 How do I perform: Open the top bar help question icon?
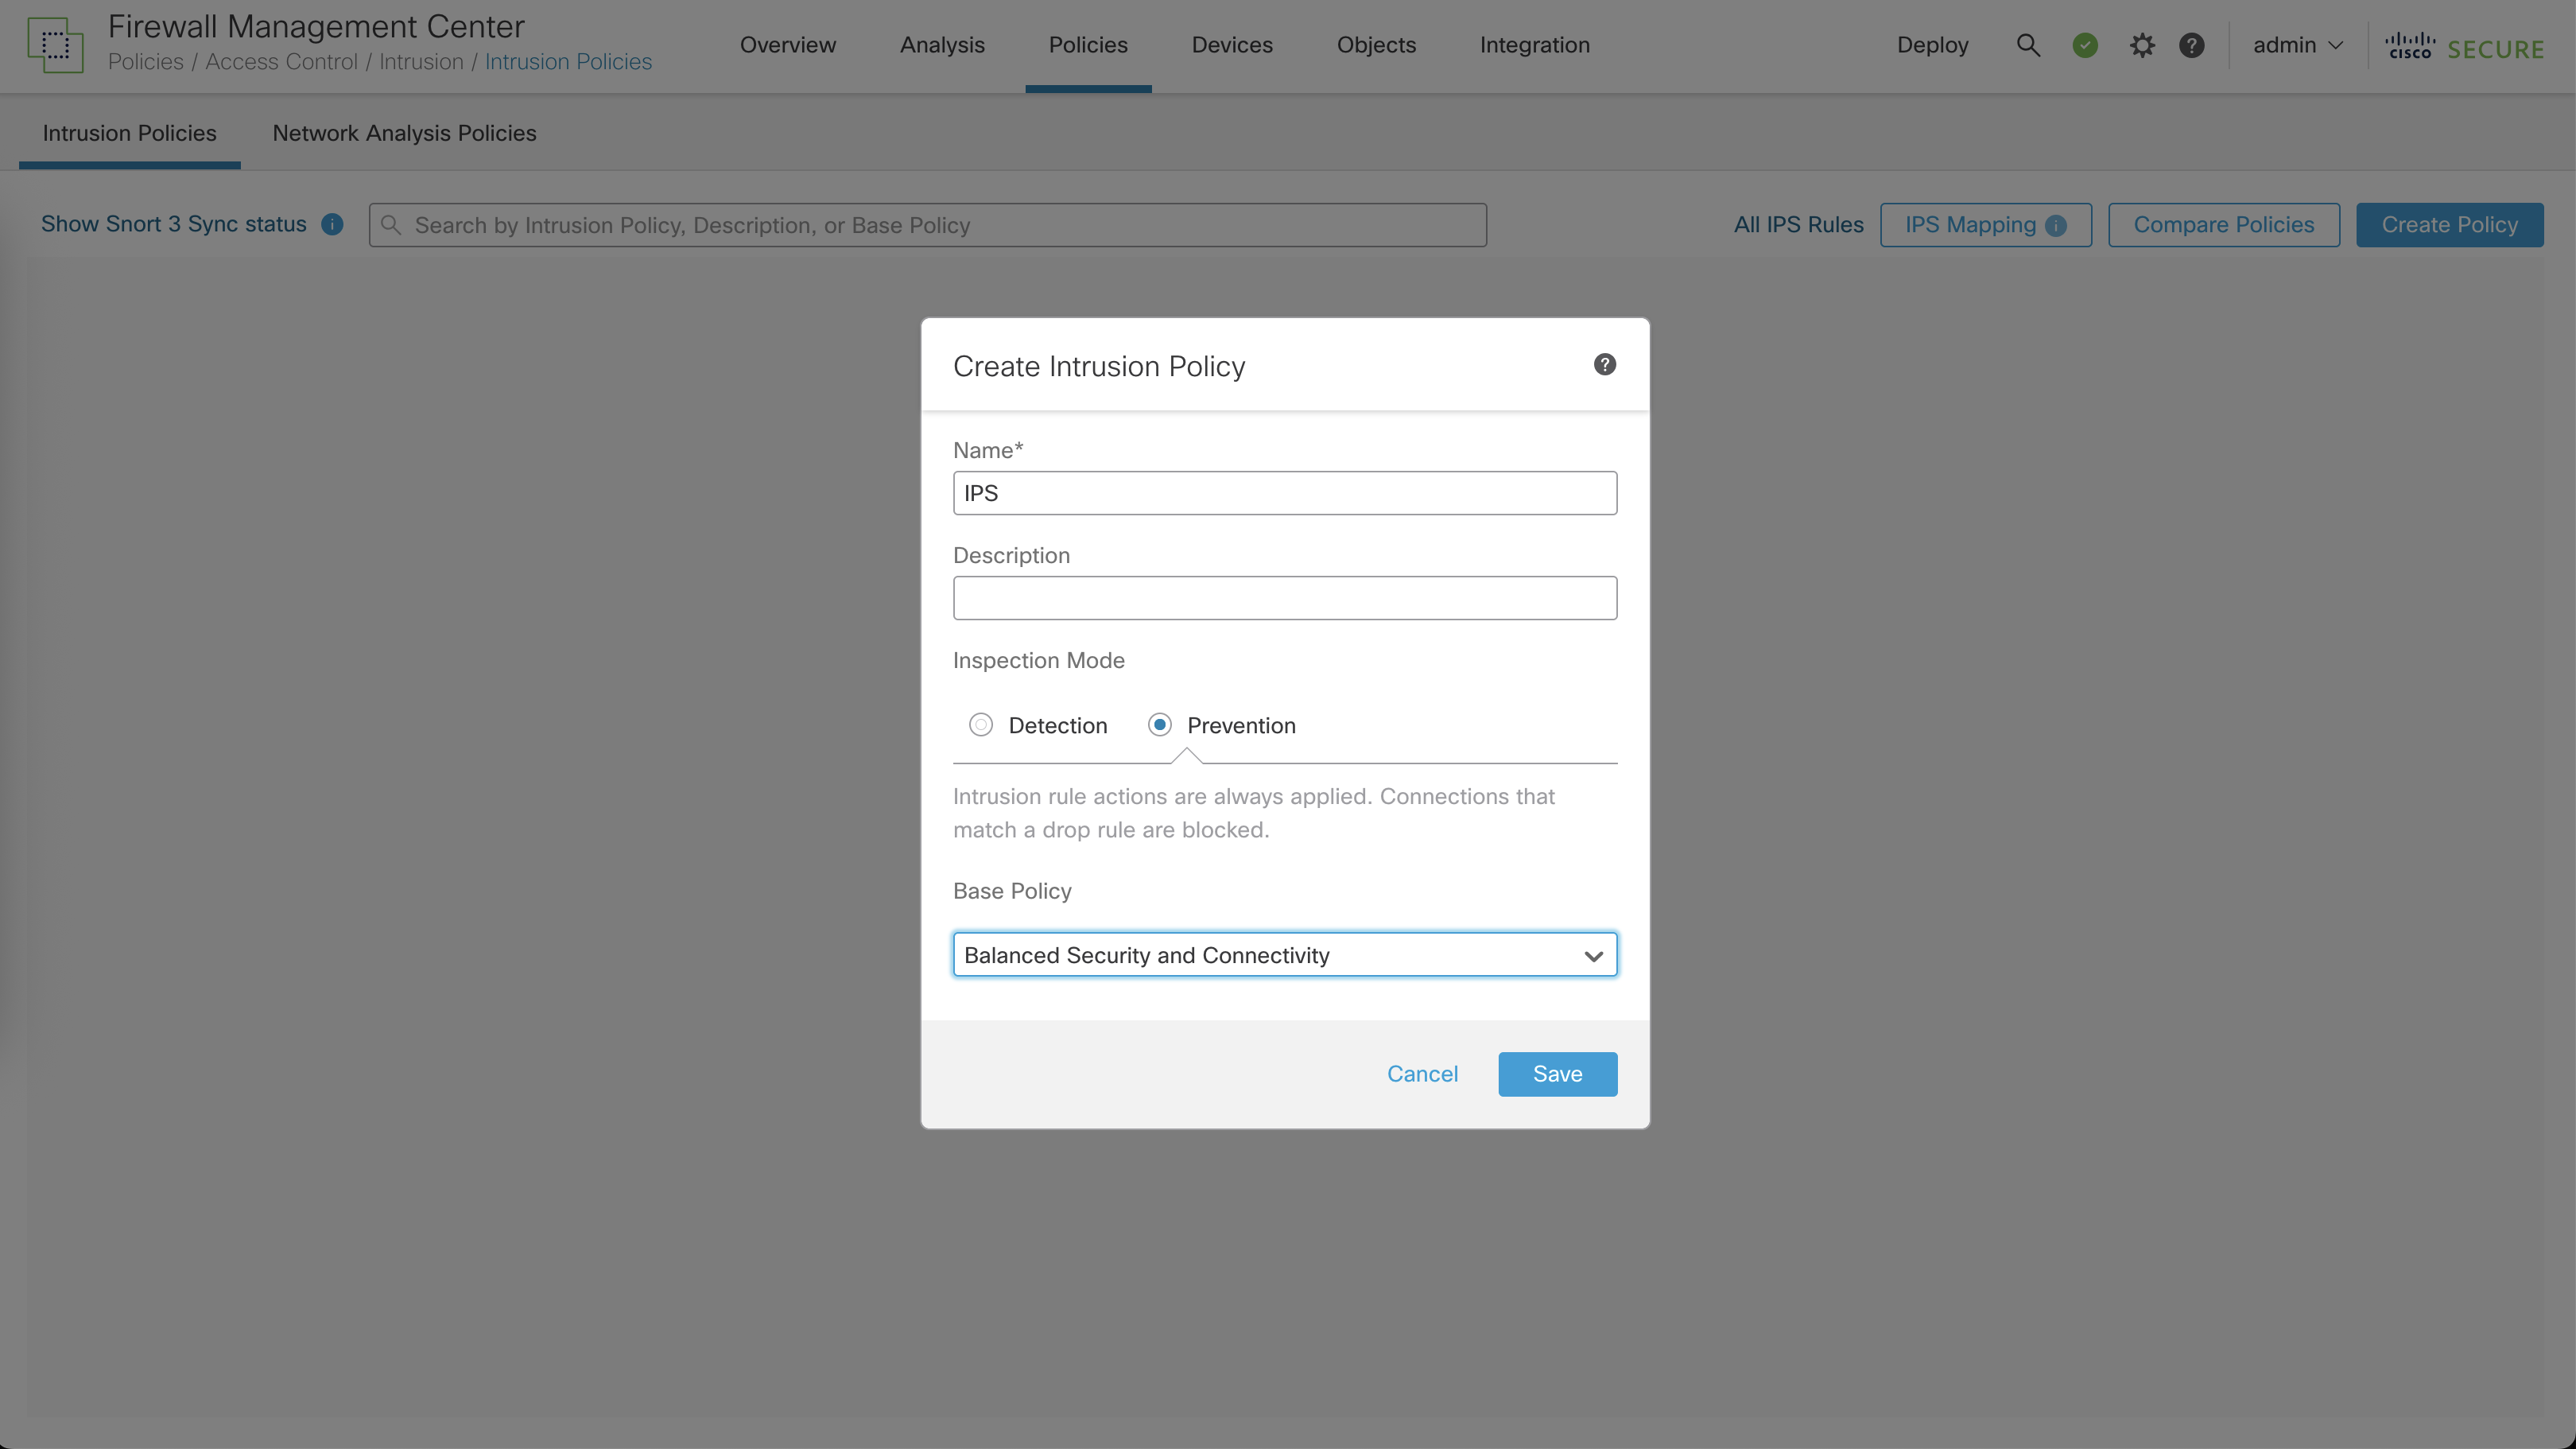pyautogui.click(x=2191, y=45)
